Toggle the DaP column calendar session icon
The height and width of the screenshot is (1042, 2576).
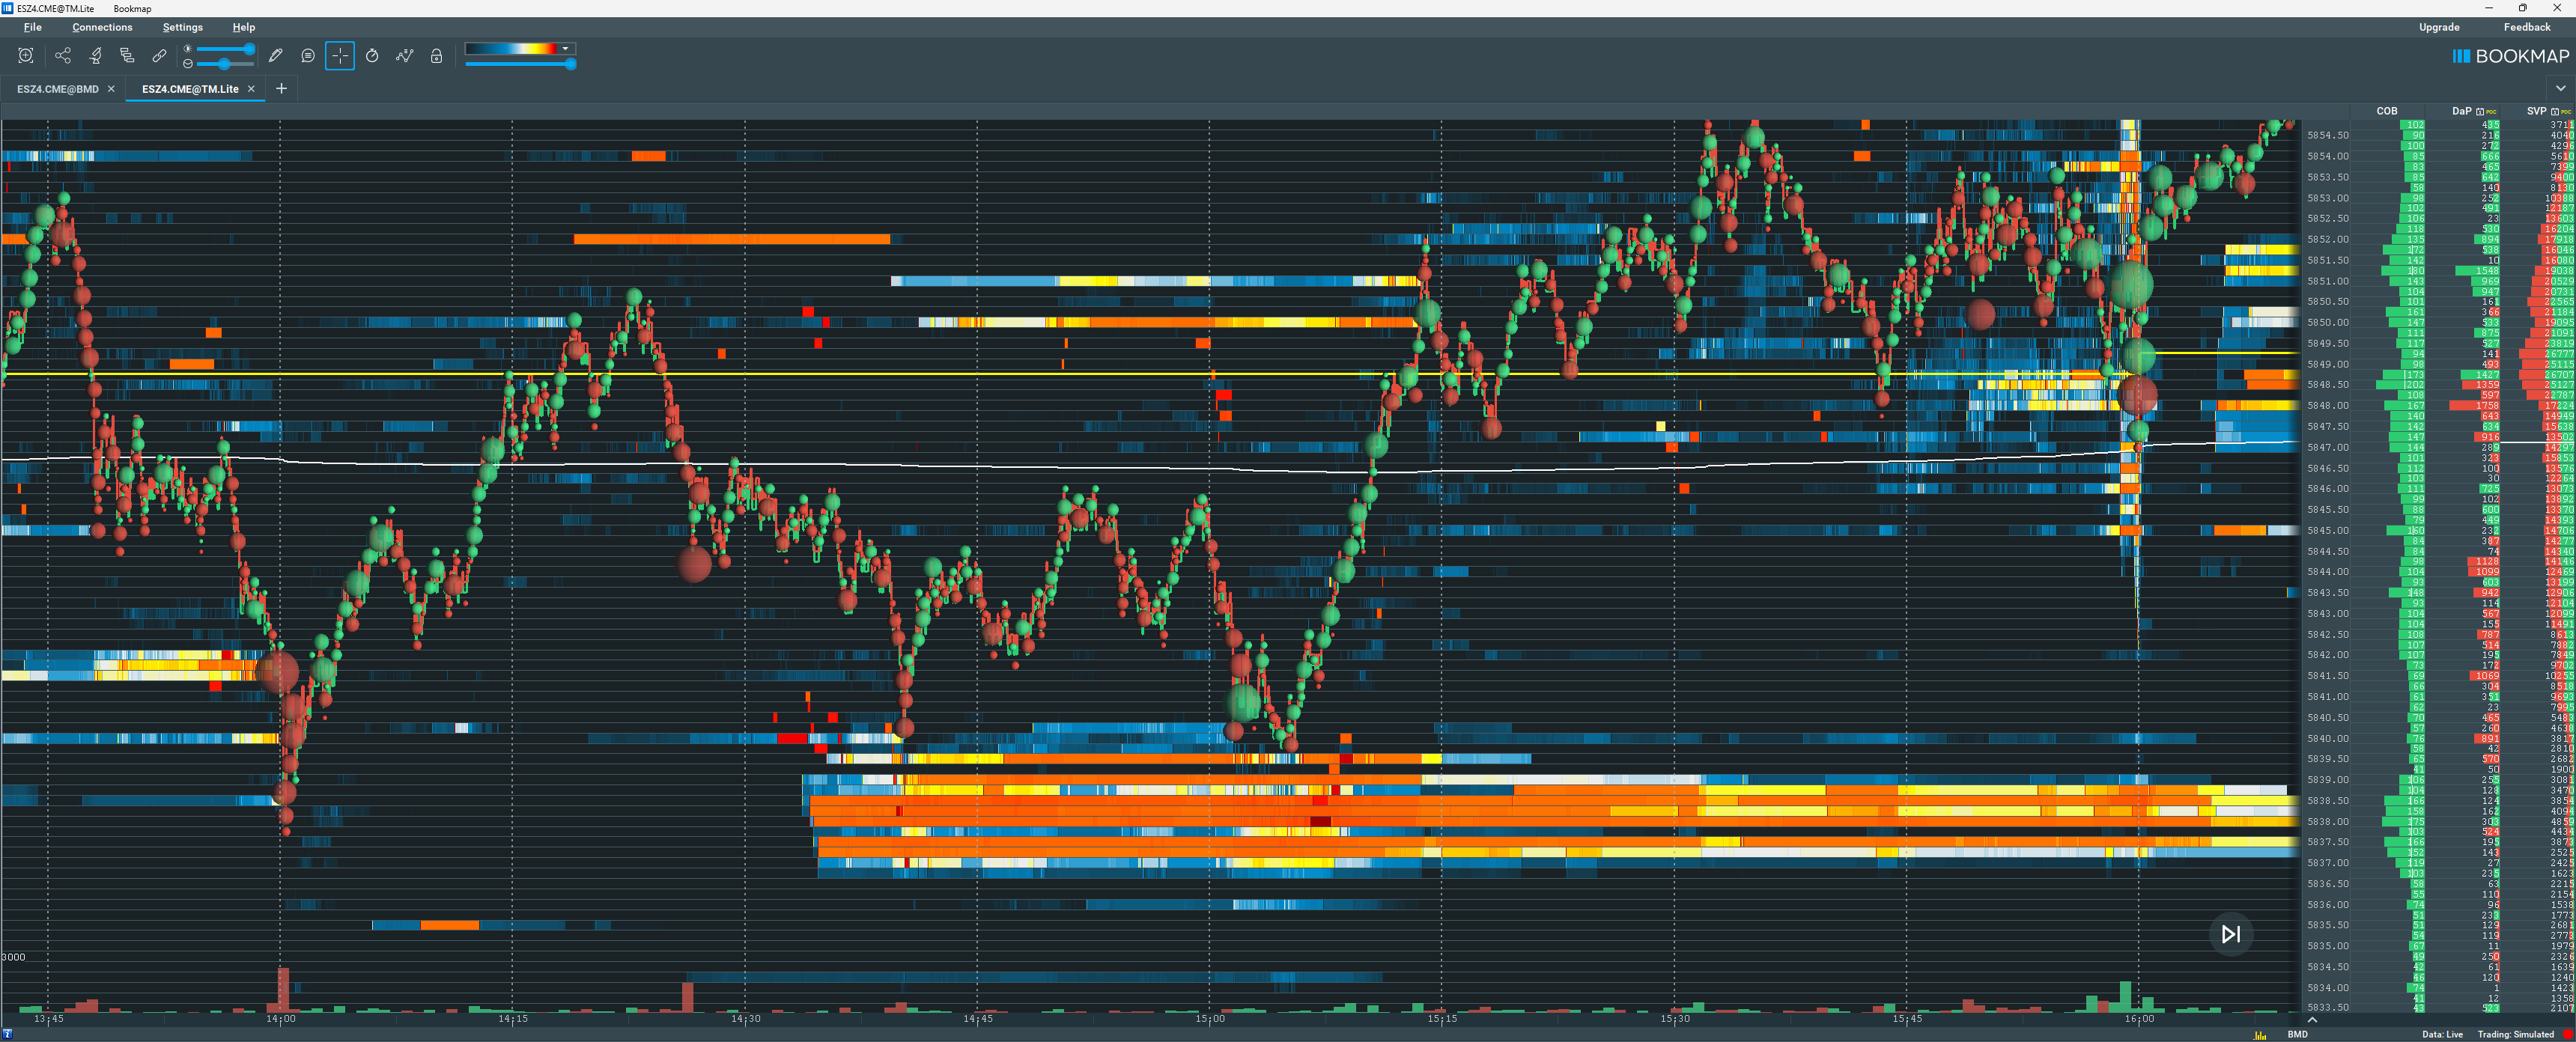[x=2480, y=111]
